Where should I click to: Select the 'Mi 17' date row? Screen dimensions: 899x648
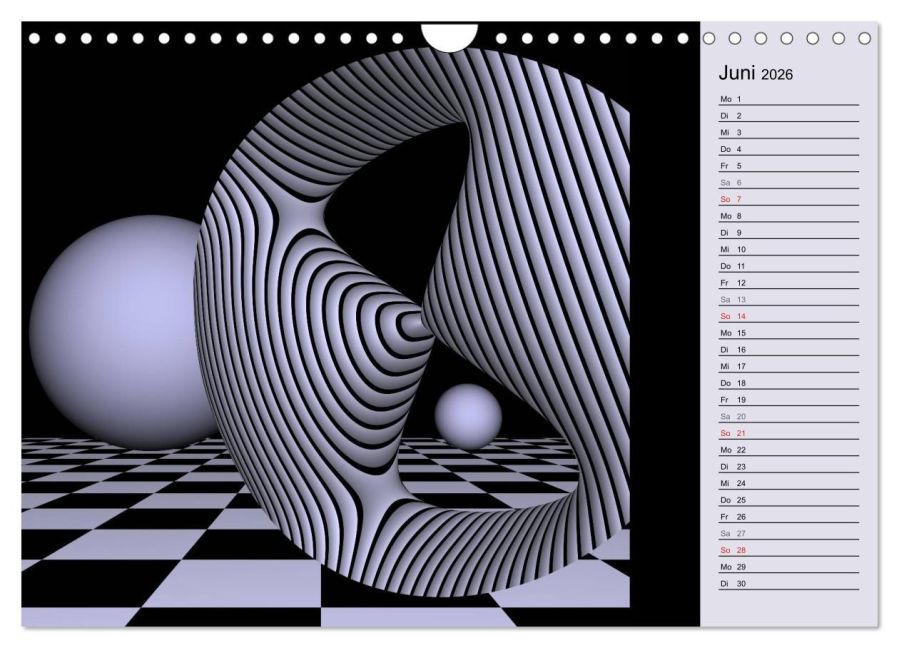click(x=789, y=366)
